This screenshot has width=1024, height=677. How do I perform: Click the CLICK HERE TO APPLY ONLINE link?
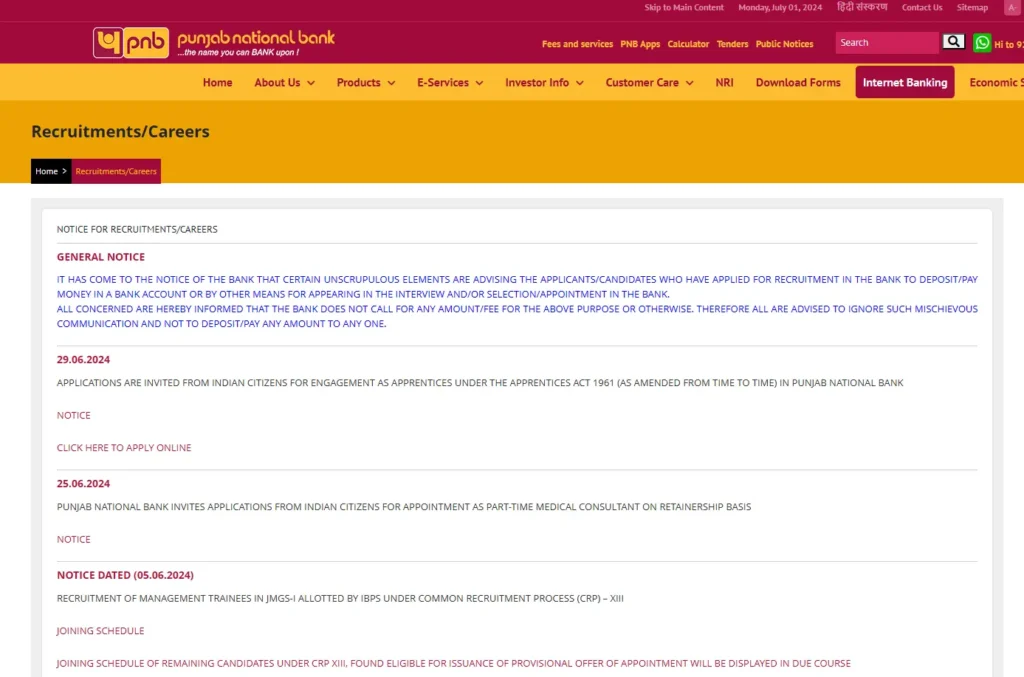[x=123, y=448]
